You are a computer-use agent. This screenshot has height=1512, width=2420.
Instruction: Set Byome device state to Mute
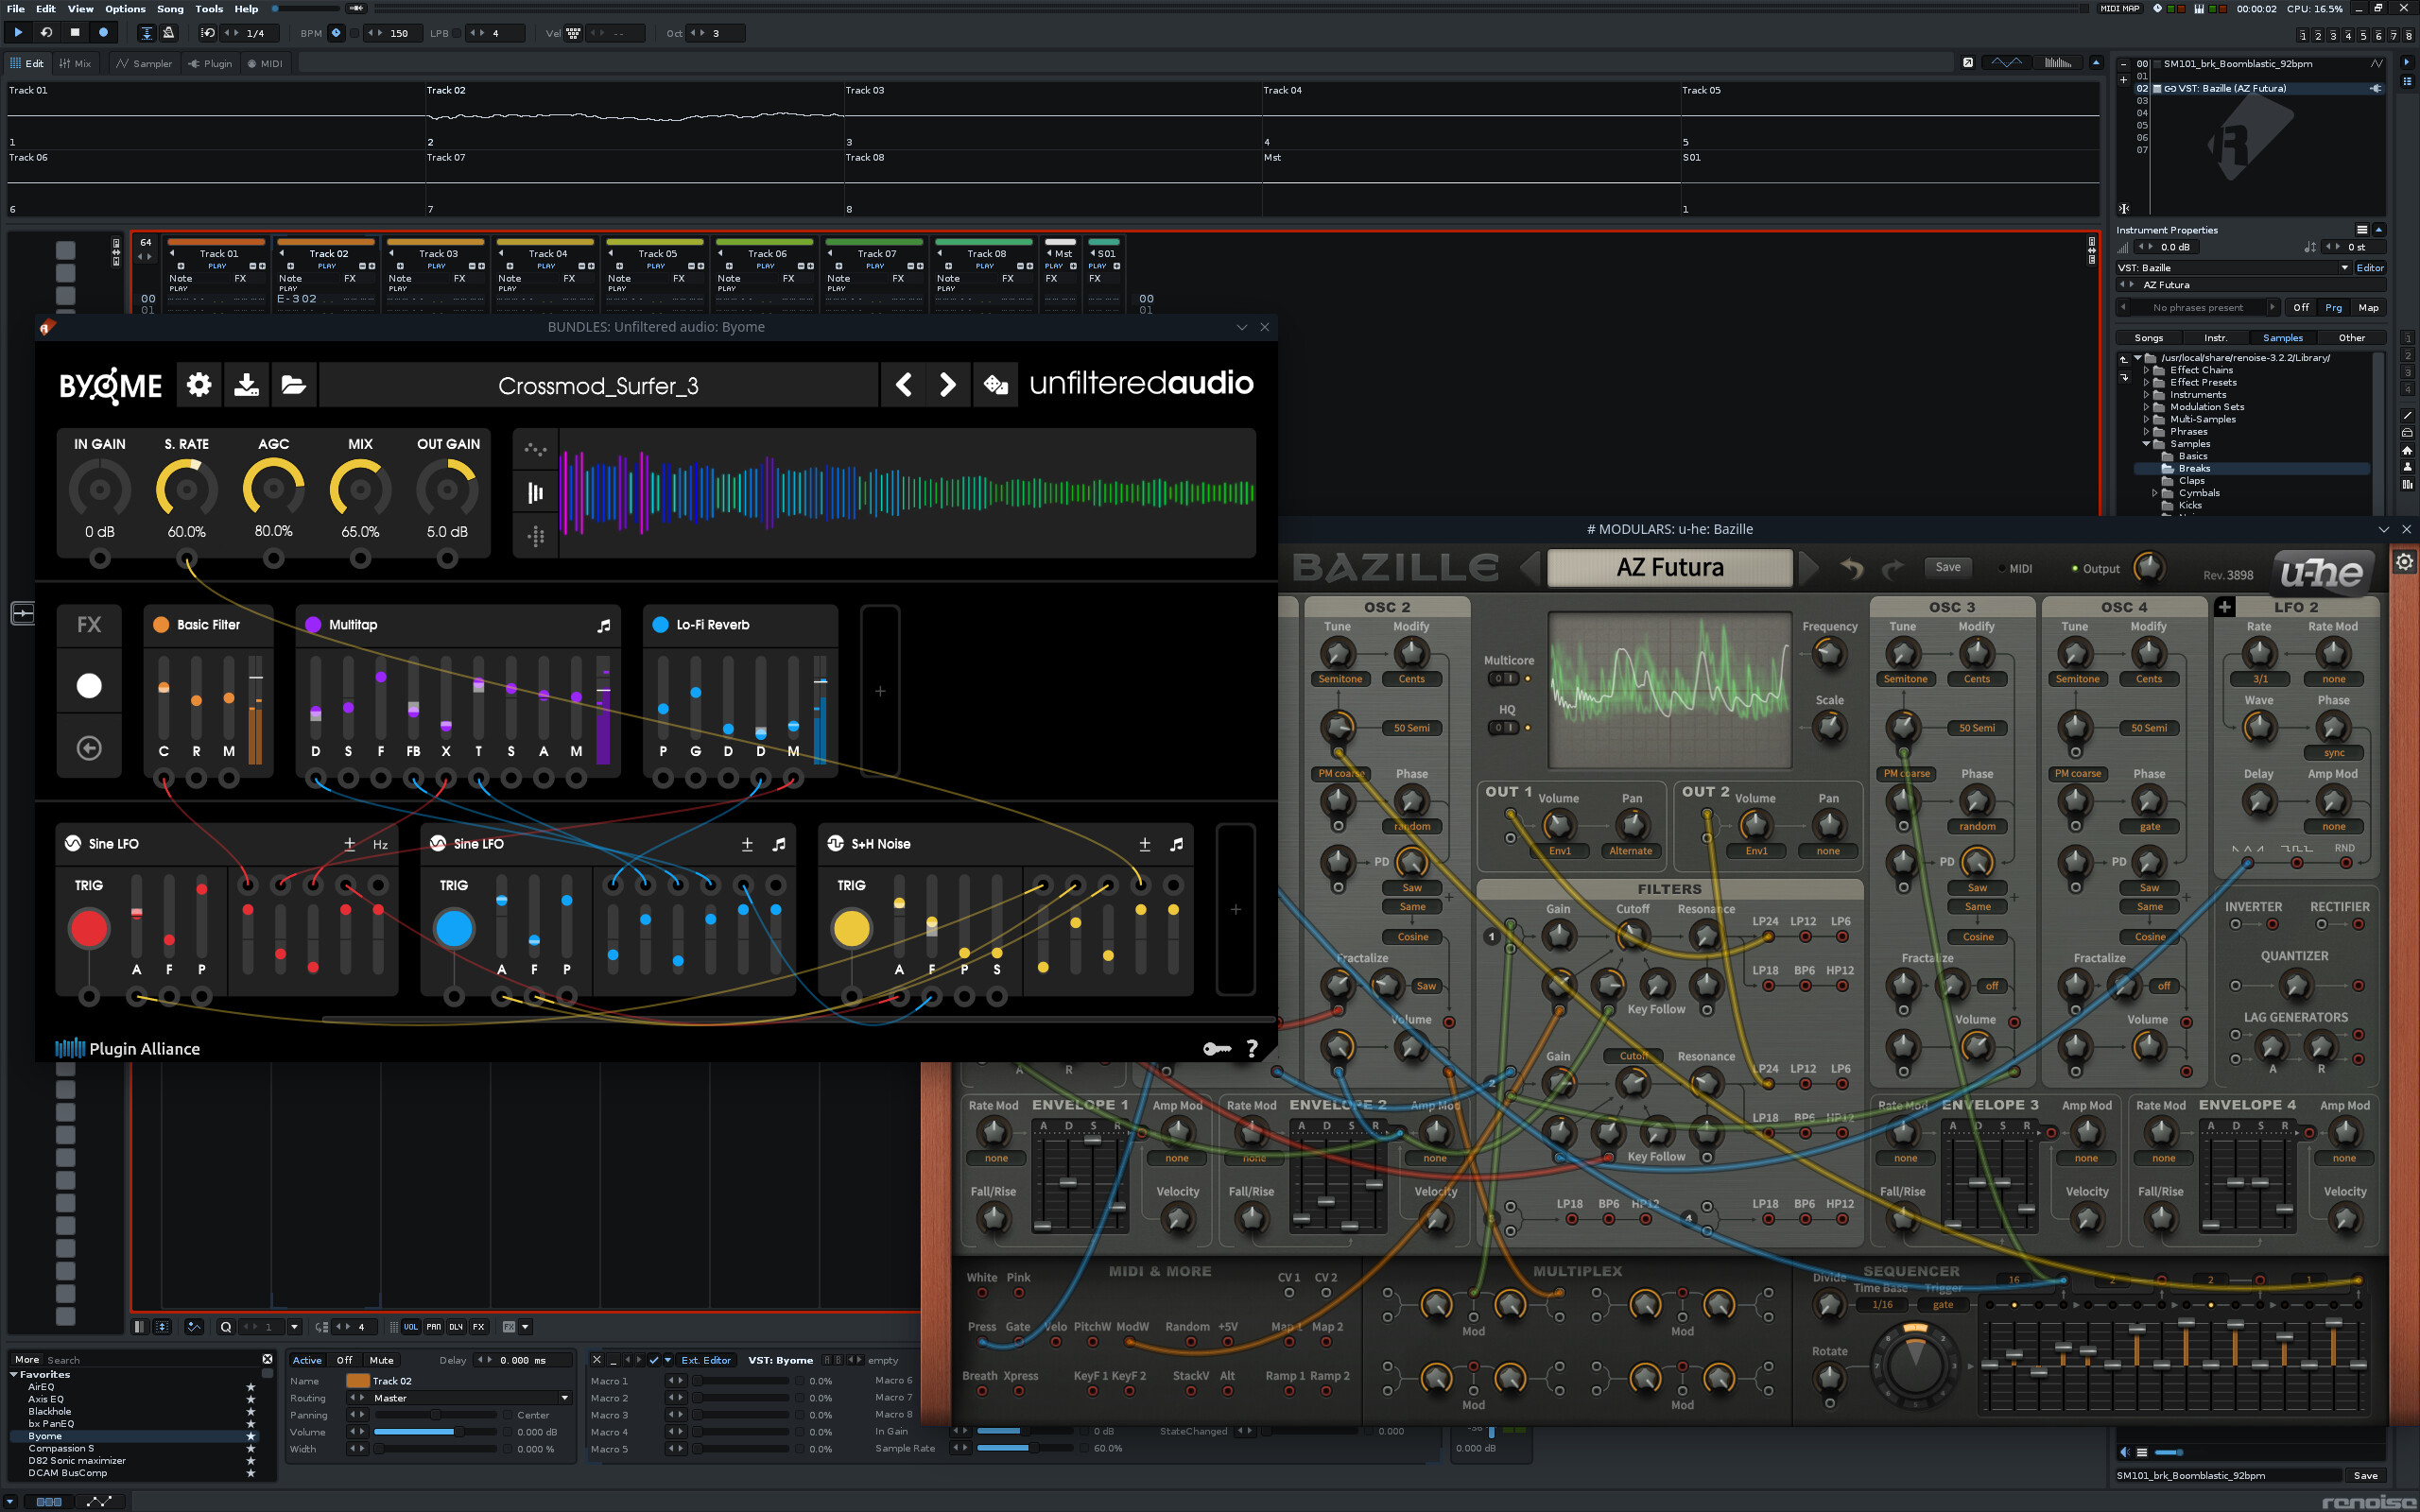coord(382,1360)
